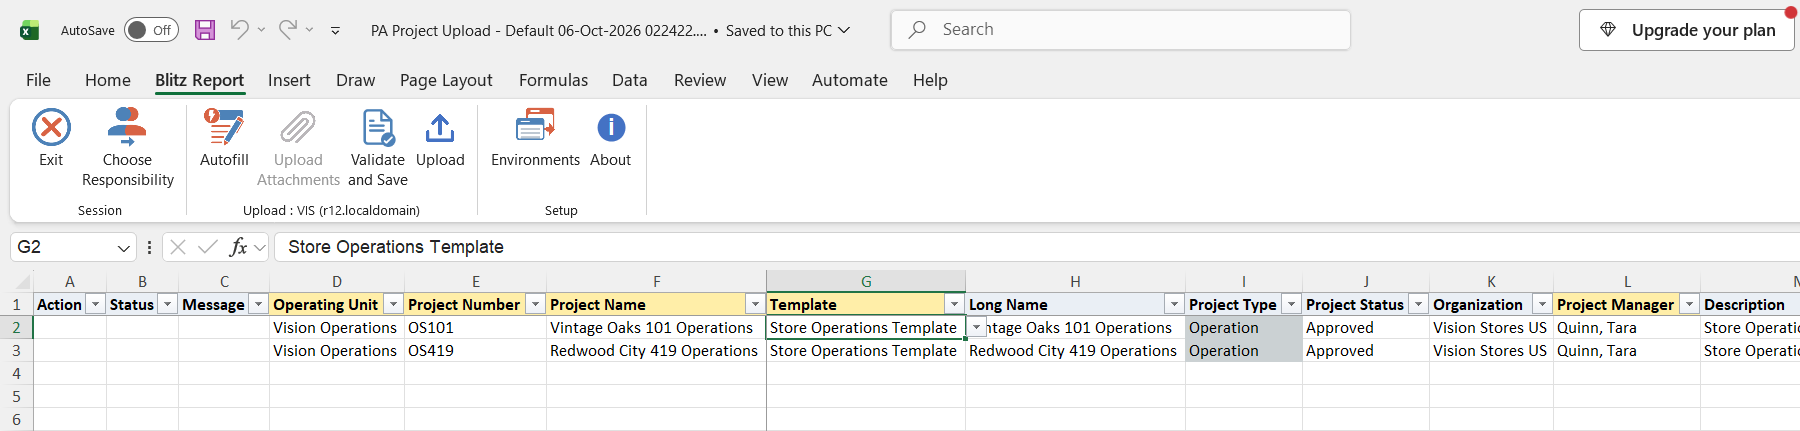This screenshot has height=431, width=1800.
Task: Open Customize Quick Access Toolbar dropdown
Action: [335, 31]
